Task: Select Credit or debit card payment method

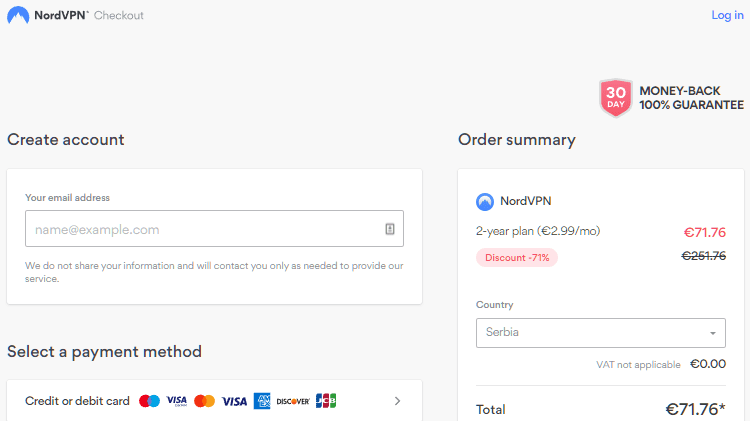Action: (x=214, y=401)
